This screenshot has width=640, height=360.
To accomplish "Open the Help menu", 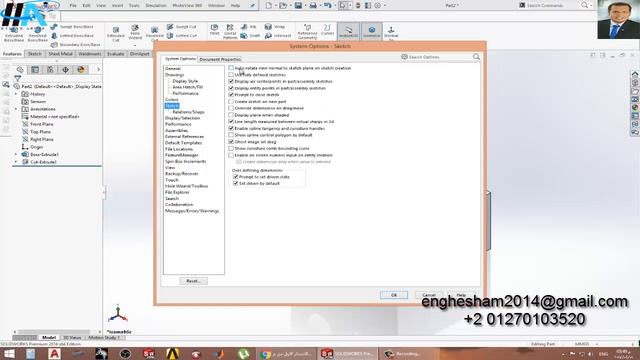I will point(236,6).
